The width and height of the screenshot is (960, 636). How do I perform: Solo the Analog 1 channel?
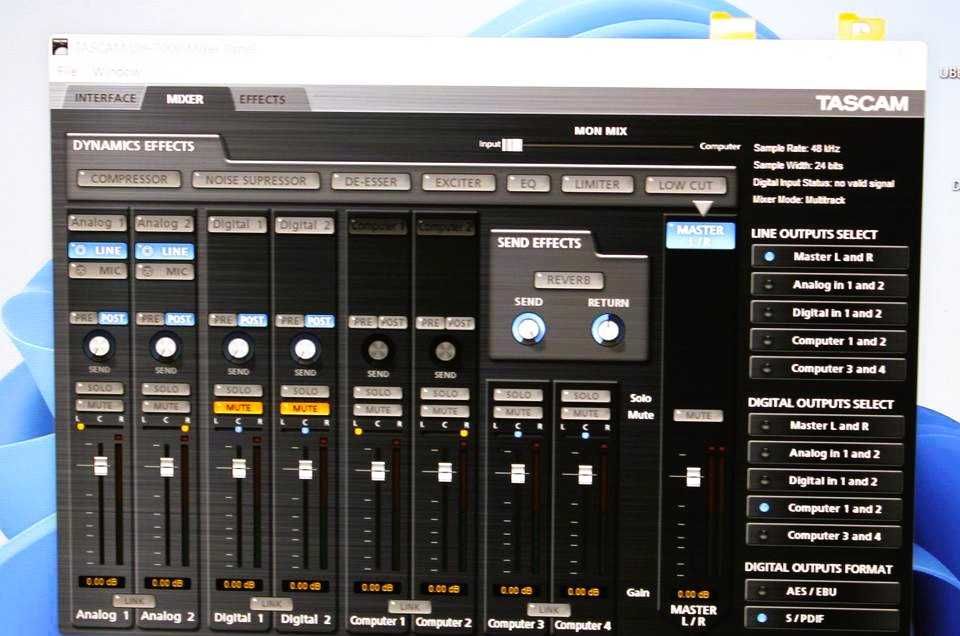point(100,387)
